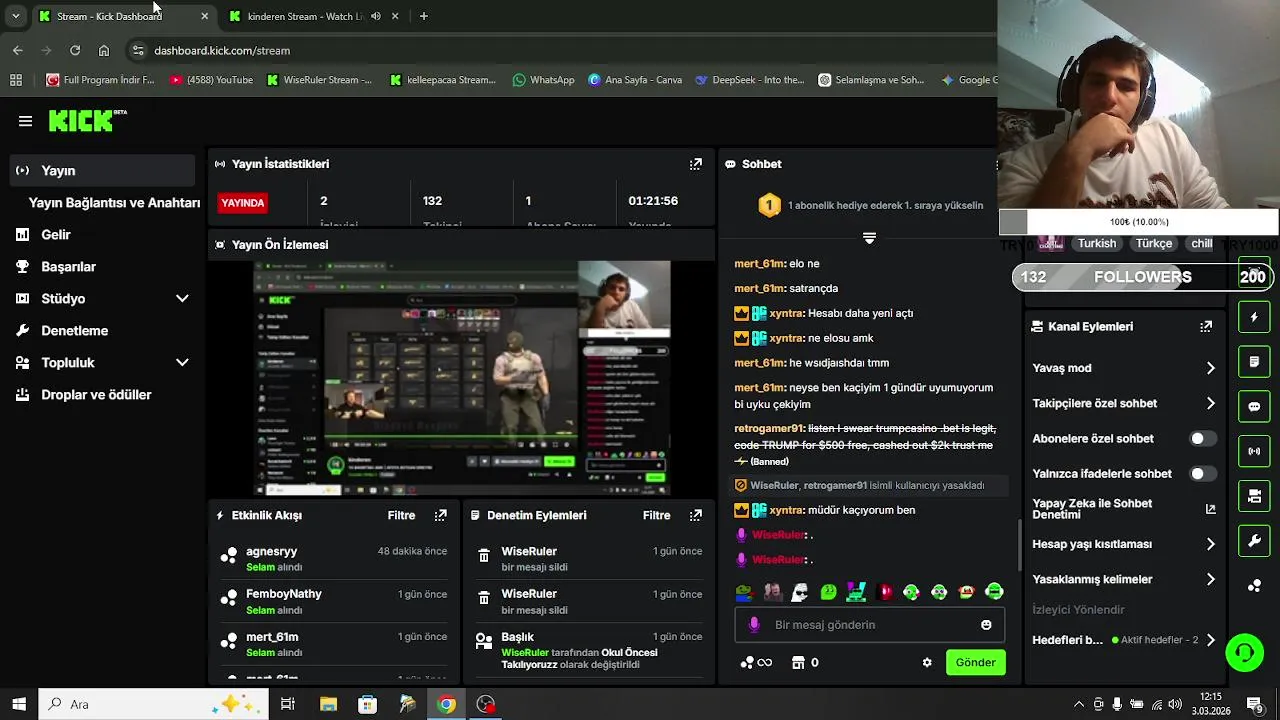The image size is (1280, 720).
Task: Open Hedefleri settings arrow
Action: [1210, 640]
